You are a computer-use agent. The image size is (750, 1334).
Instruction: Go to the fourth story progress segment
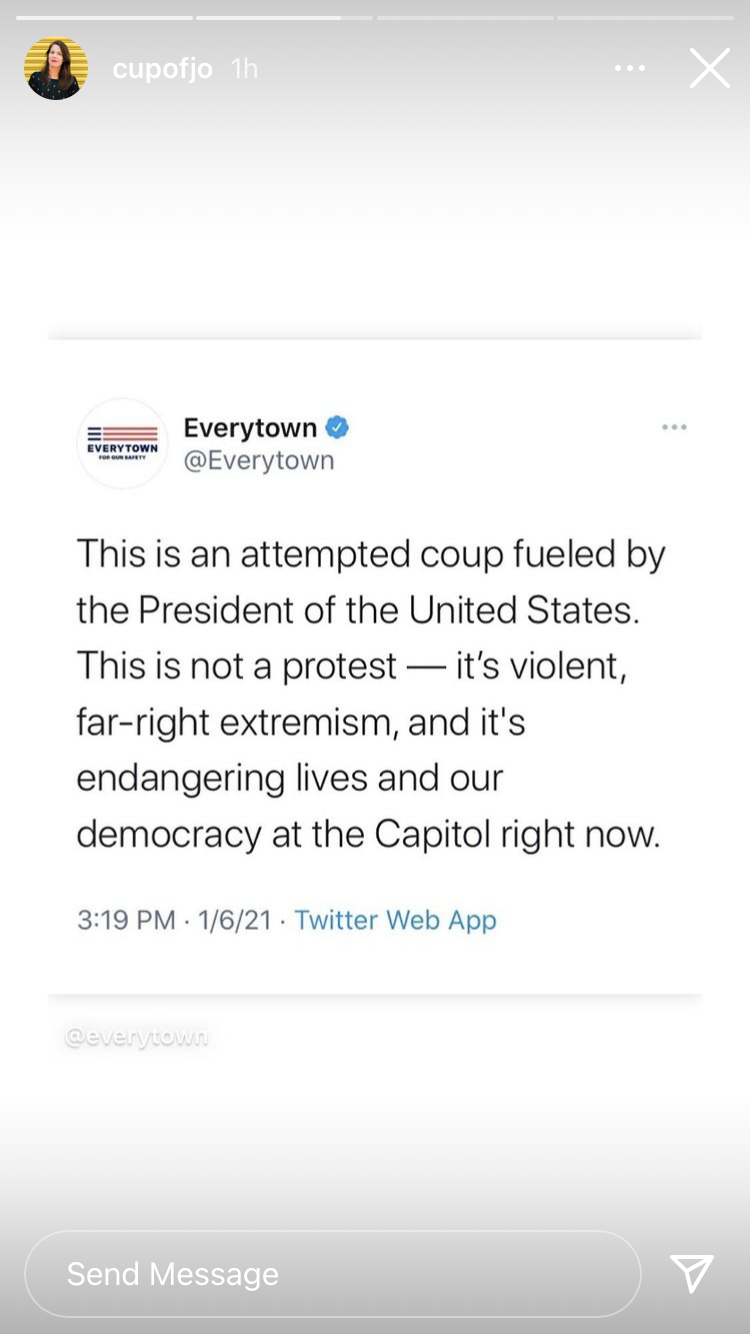click(645, 17)
